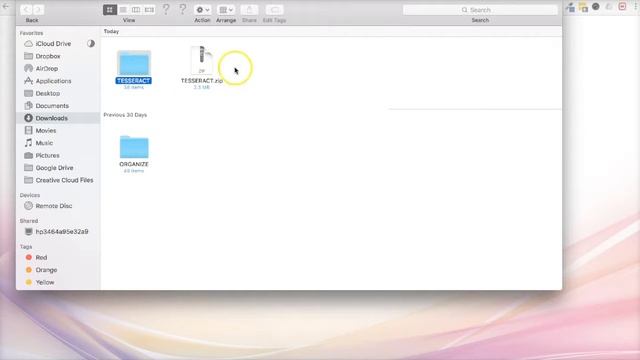
Task: Select the TESSERACT folder icon
Action: point(134,63)
